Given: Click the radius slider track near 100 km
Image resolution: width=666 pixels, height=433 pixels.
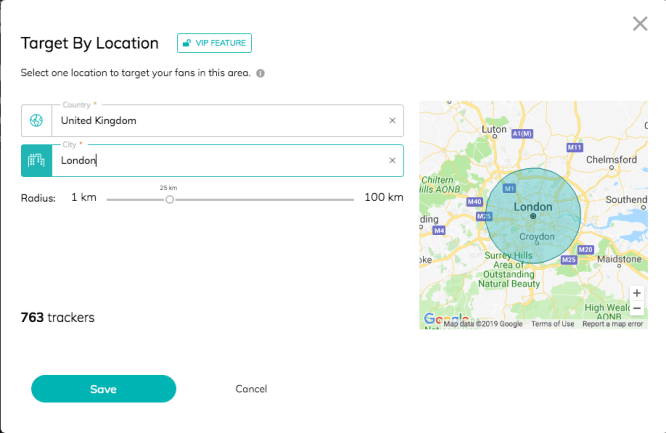Looking at the screenshot, I should tap(350, 199).
